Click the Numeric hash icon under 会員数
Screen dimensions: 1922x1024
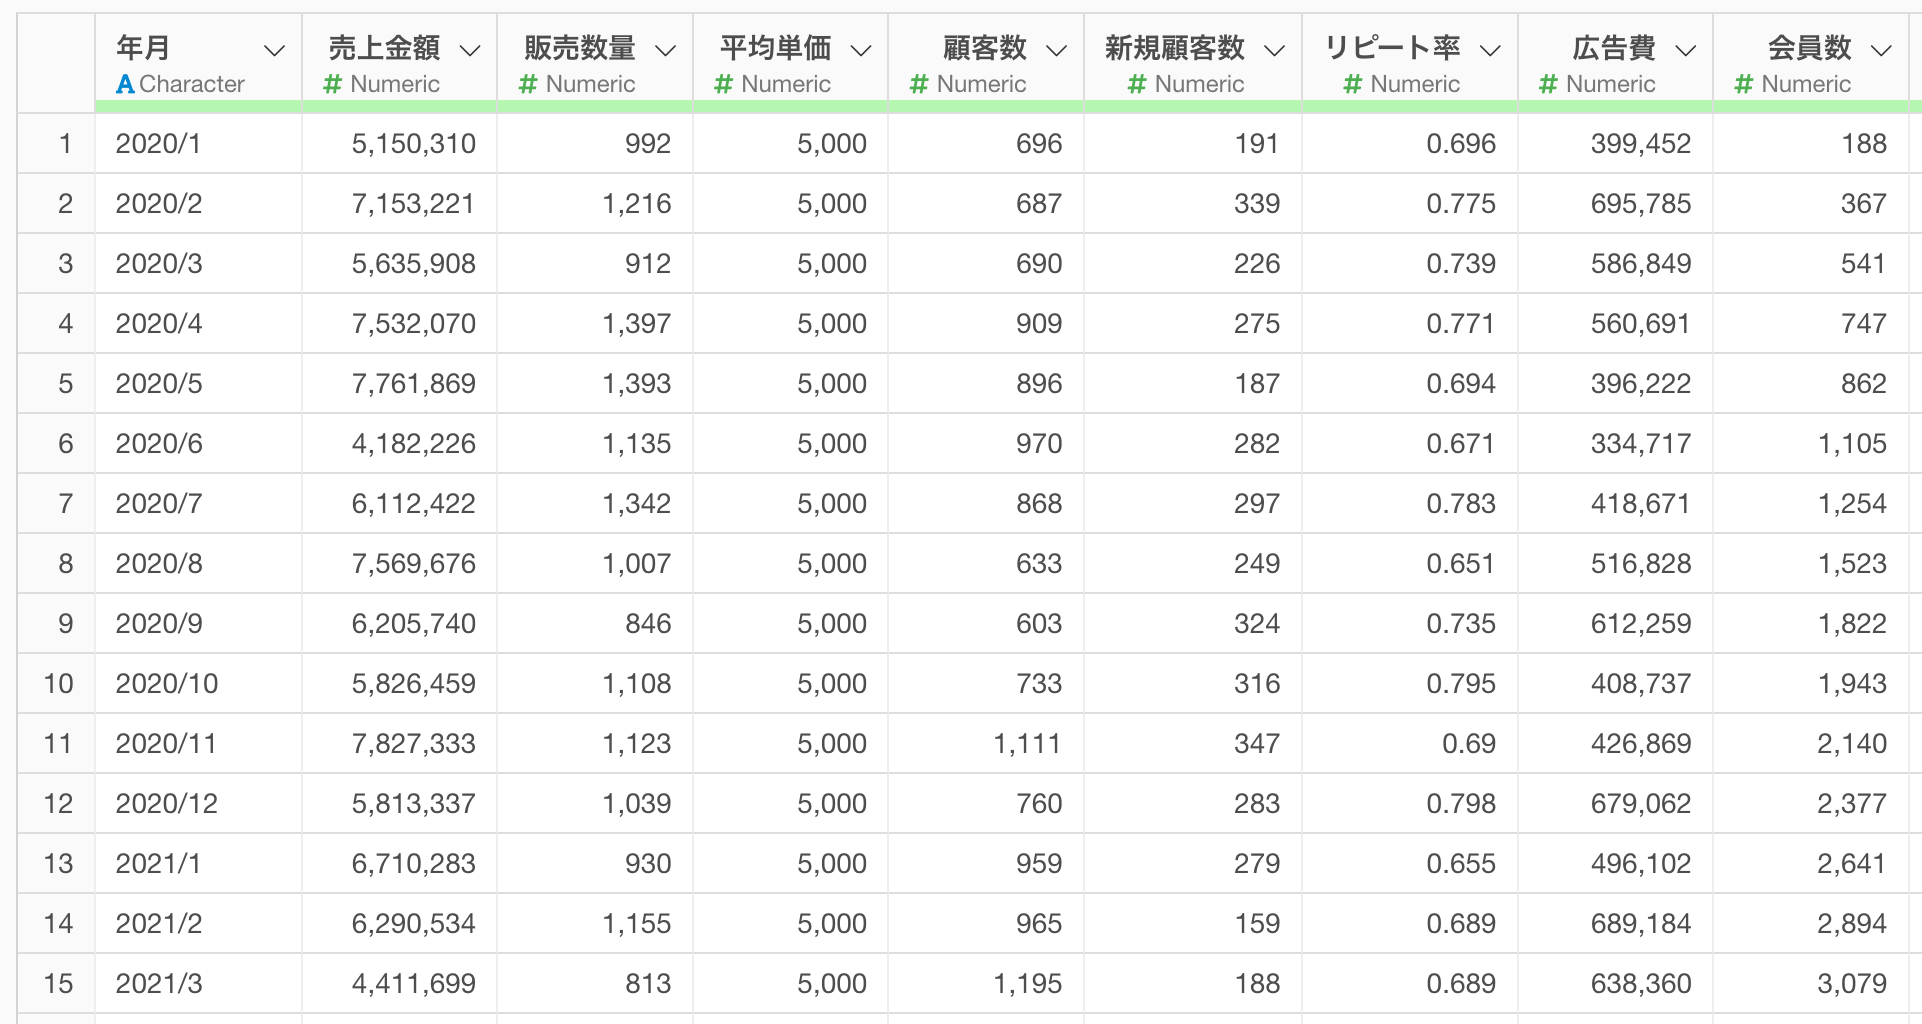pos(1744,84)
